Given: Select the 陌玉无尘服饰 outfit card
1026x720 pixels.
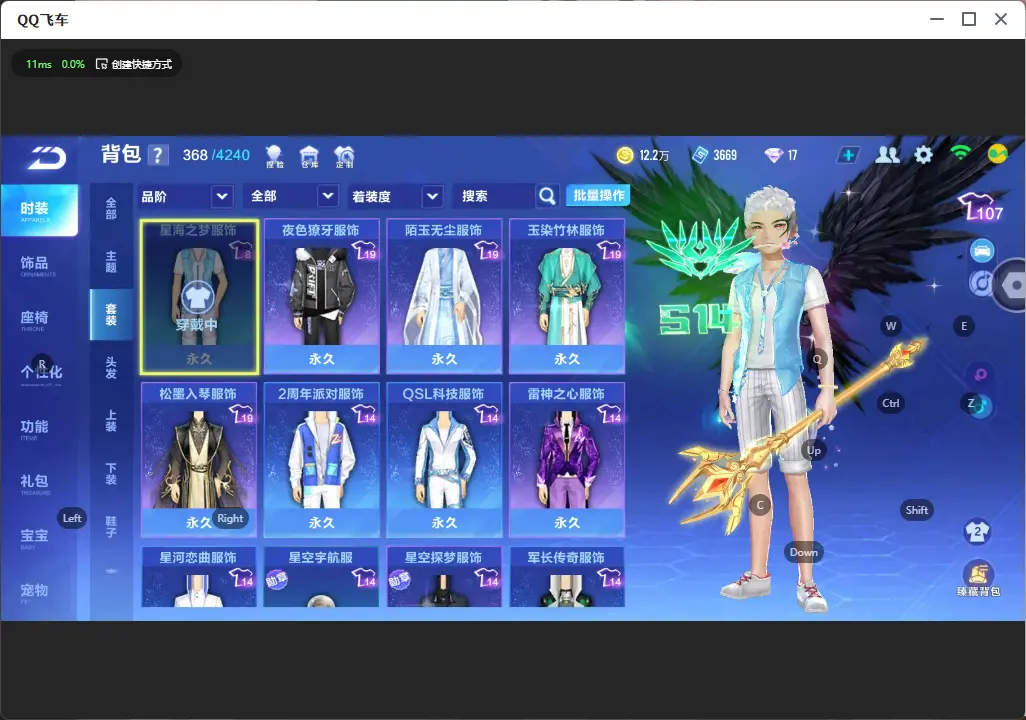Looking at the screenshot, I should pyautogui.click(x=444, y=297).
